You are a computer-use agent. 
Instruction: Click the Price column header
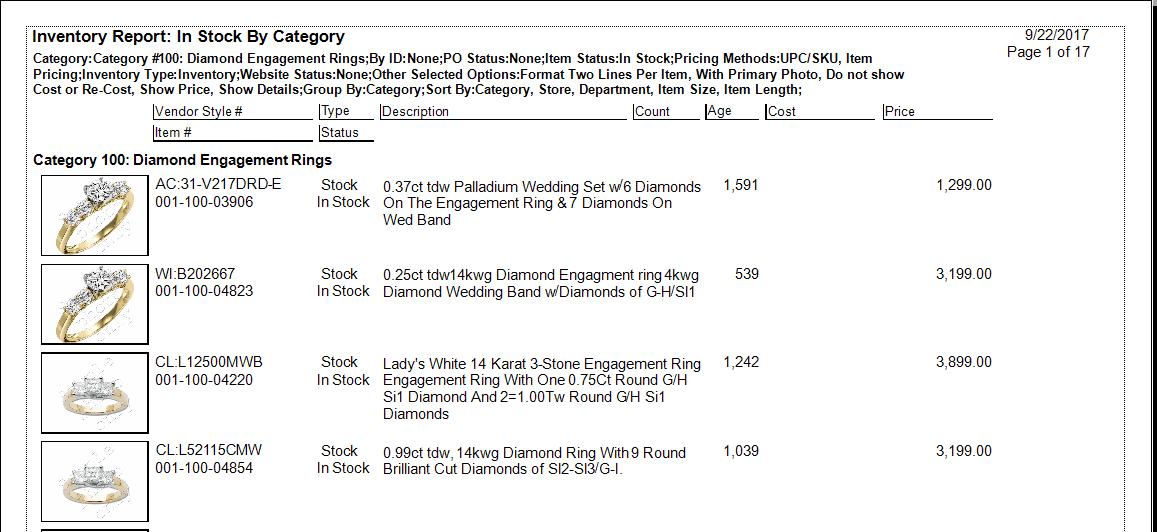(x=900, y=112)
